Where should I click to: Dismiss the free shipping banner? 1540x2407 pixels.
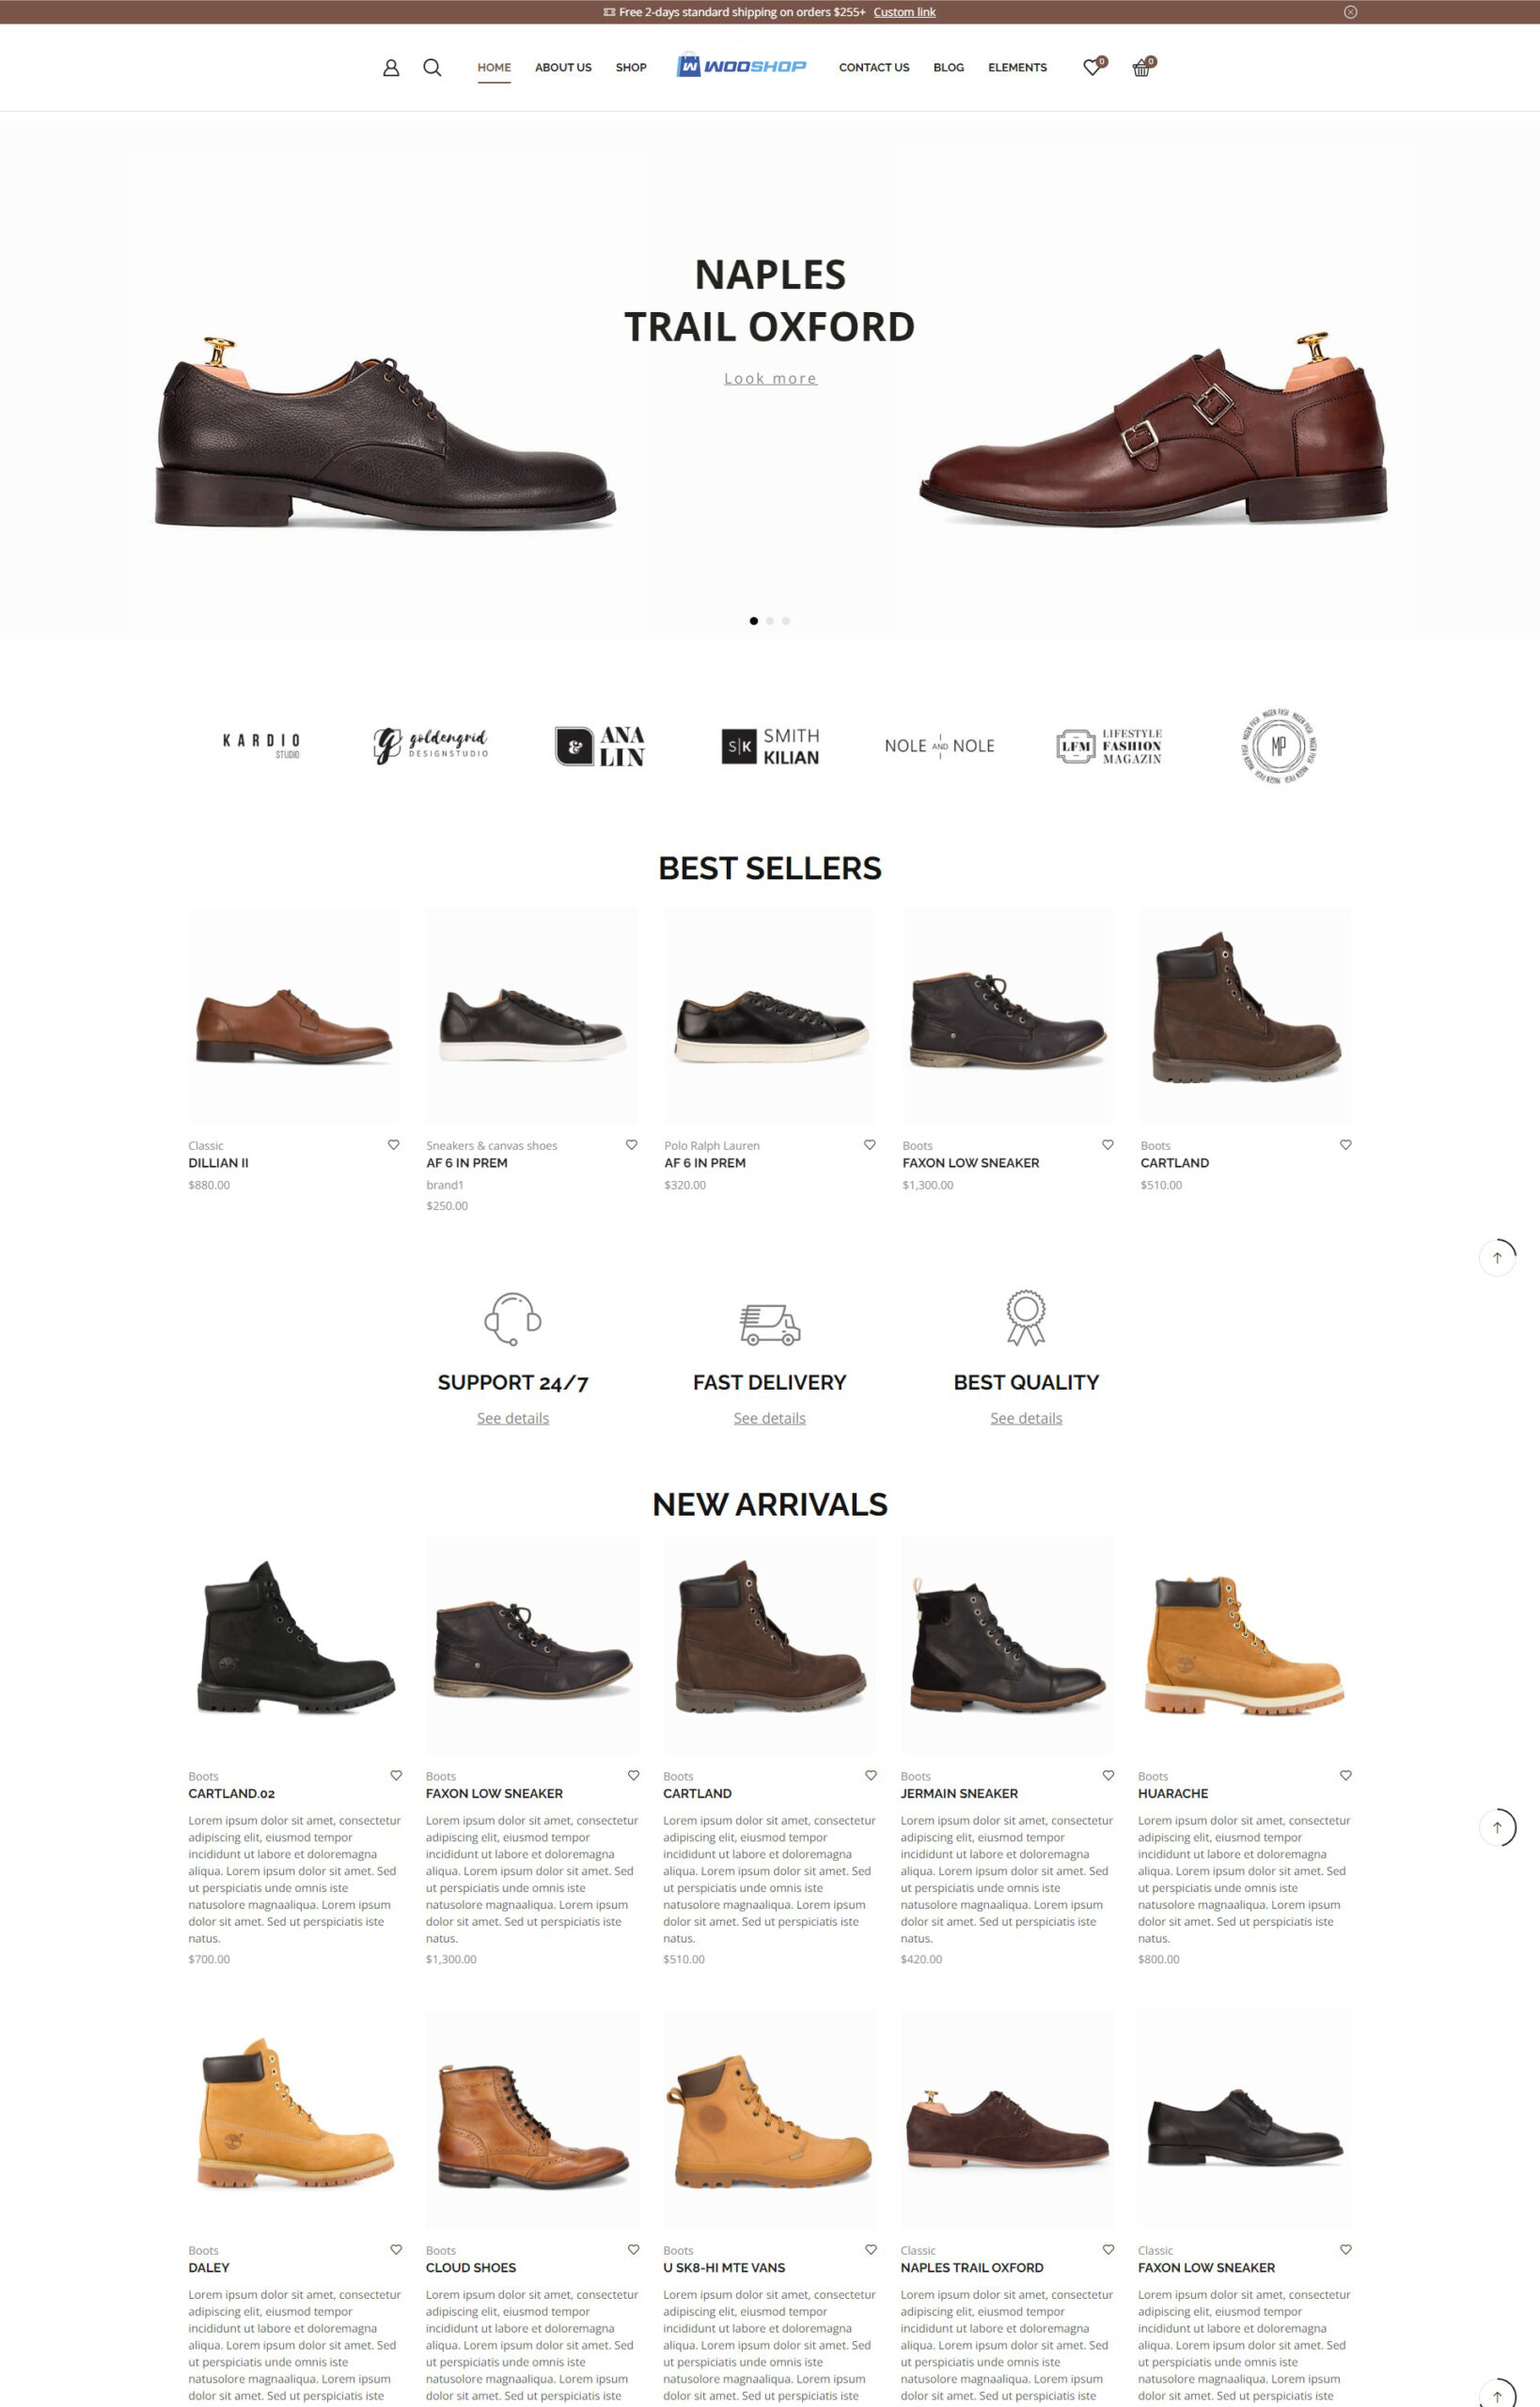tap(1350, 12)
